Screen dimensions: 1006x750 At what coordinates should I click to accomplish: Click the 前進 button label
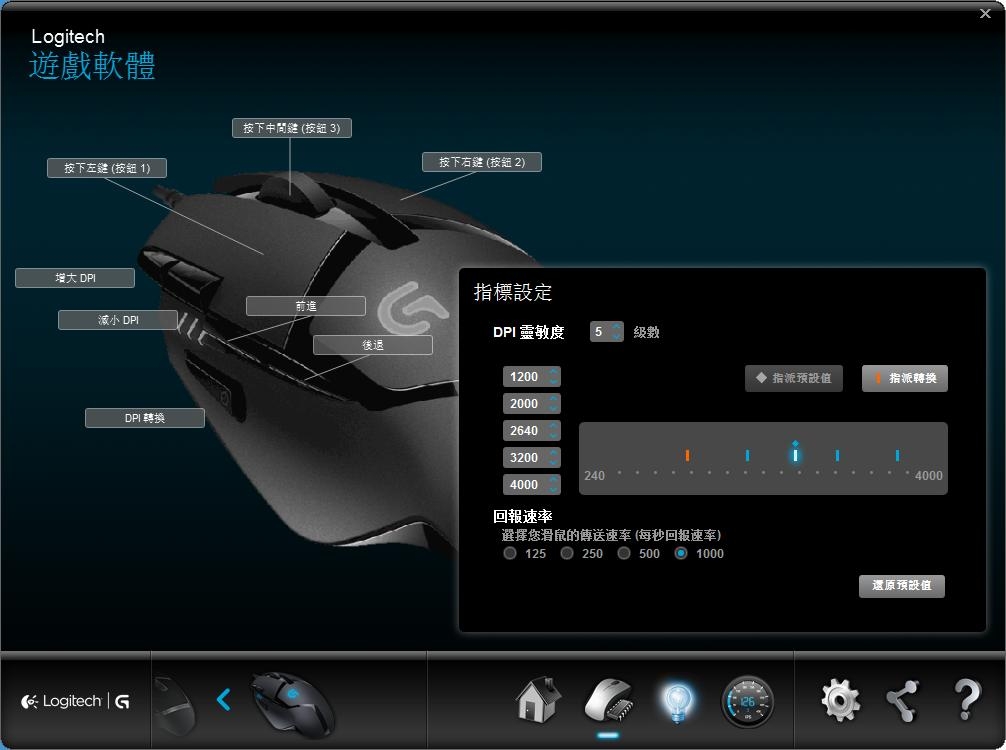(x=306, y=306)
